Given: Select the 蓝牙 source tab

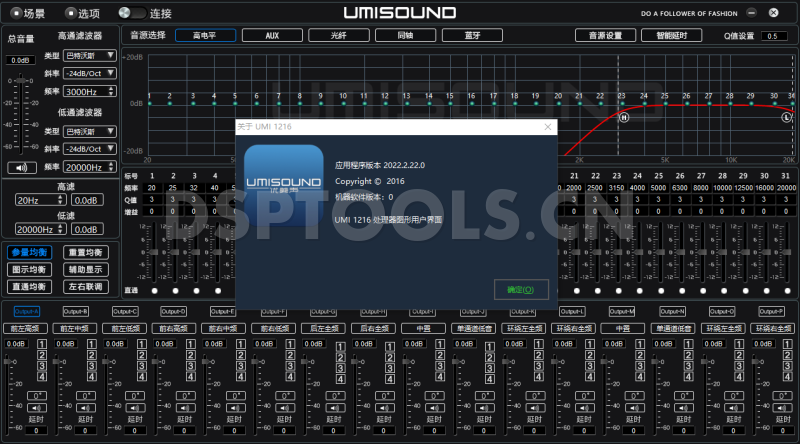Looking at the screenshot, I should pos(472,35).
